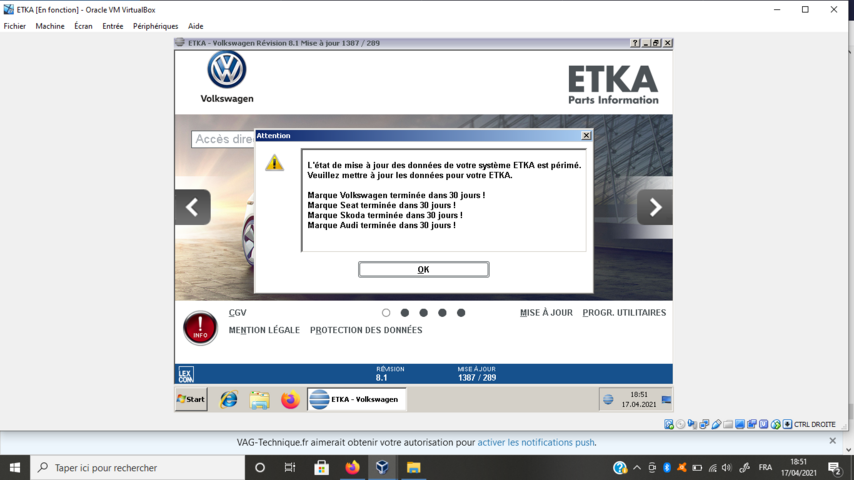Open the Machine menu
The width and height of the screenshot is (854, 480).
point(50,26)
